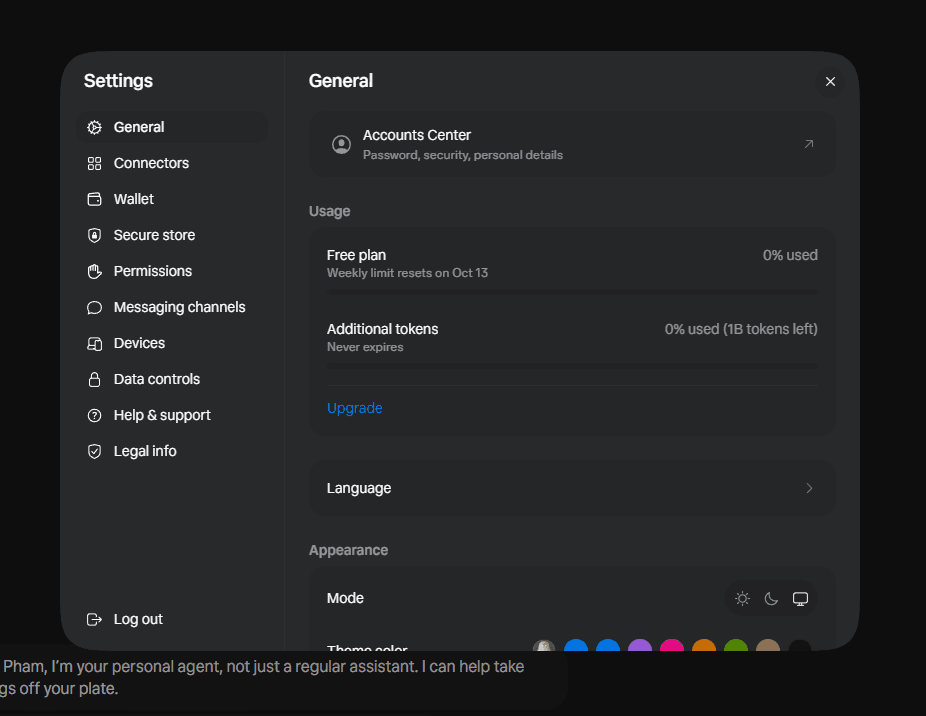
Task: Pick the pink theme color swatch
Action: 671,645
